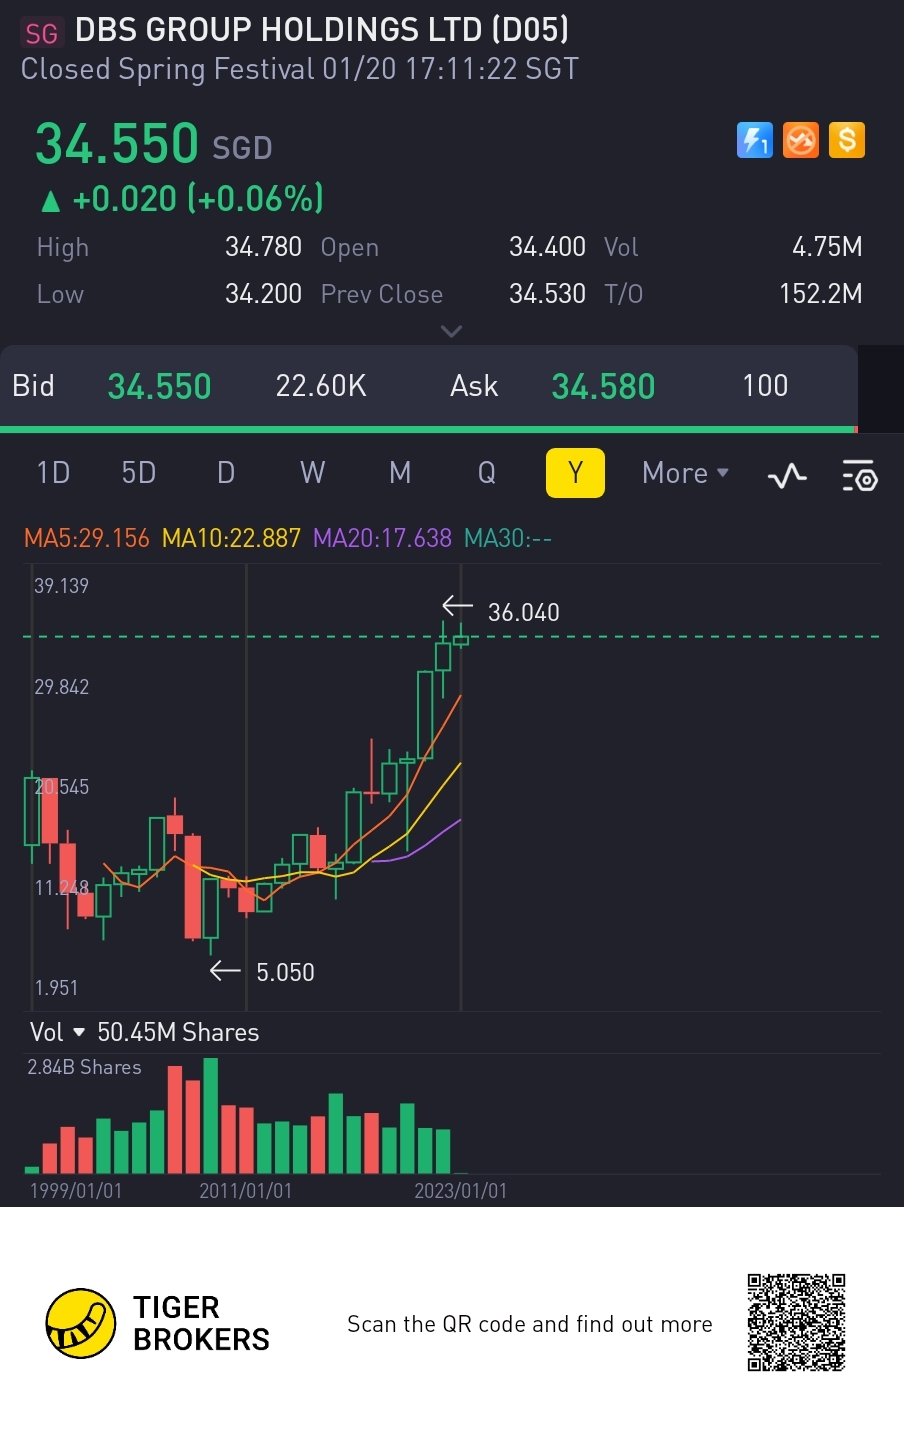The height and width of the screenshot is (1440, 904).
Task: Tap the ask price 34.580
Action: (x=603, y=386)
